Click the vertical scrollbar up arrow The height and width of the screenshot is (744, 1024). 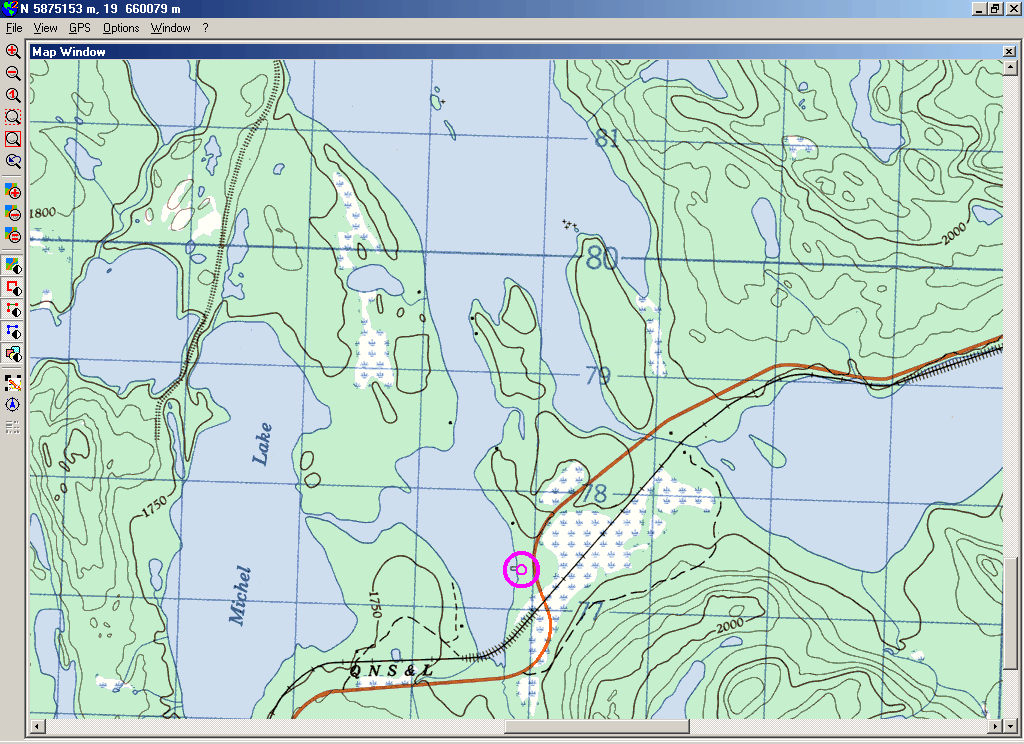pyautogui.click(x=1010, y=67)
